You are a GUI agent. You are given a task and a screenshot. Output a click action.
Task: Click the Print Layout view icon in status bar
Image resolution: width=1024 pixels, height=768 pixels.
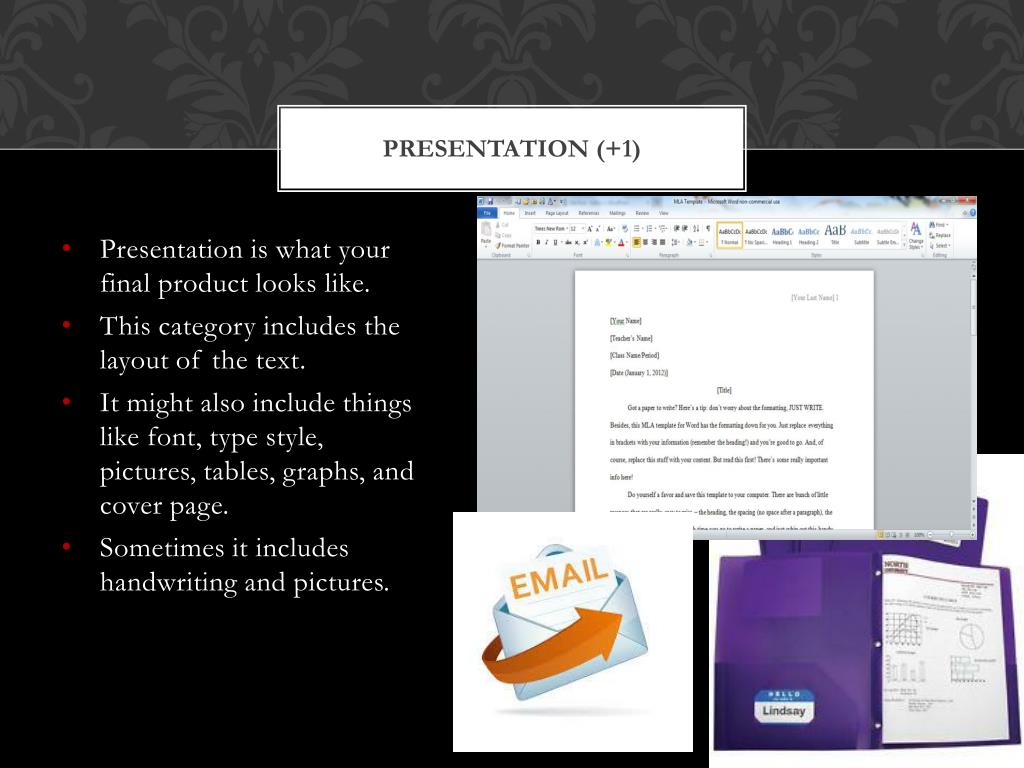click(x=880, y=534)
